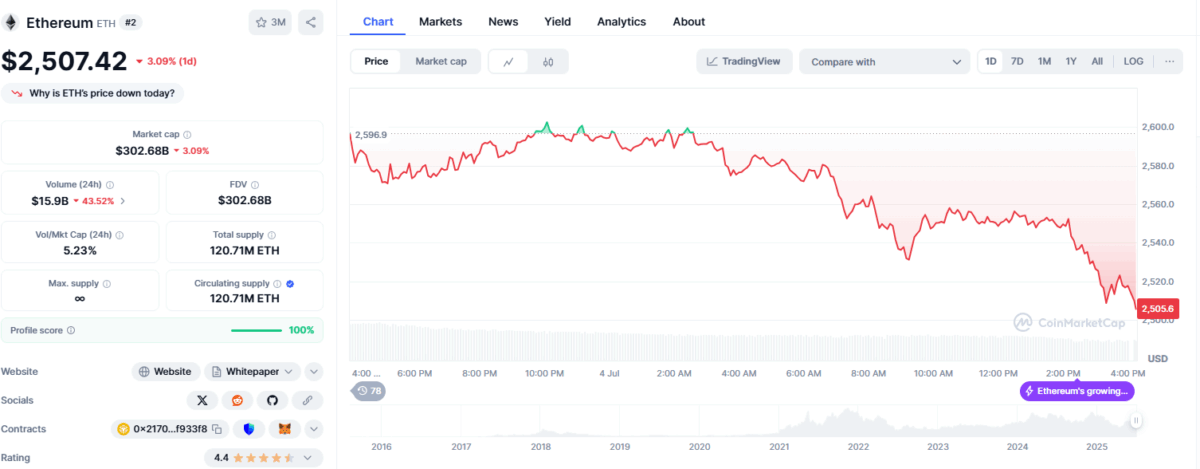
Task: Set chart range to 1Y
Action: point(1071,61)
